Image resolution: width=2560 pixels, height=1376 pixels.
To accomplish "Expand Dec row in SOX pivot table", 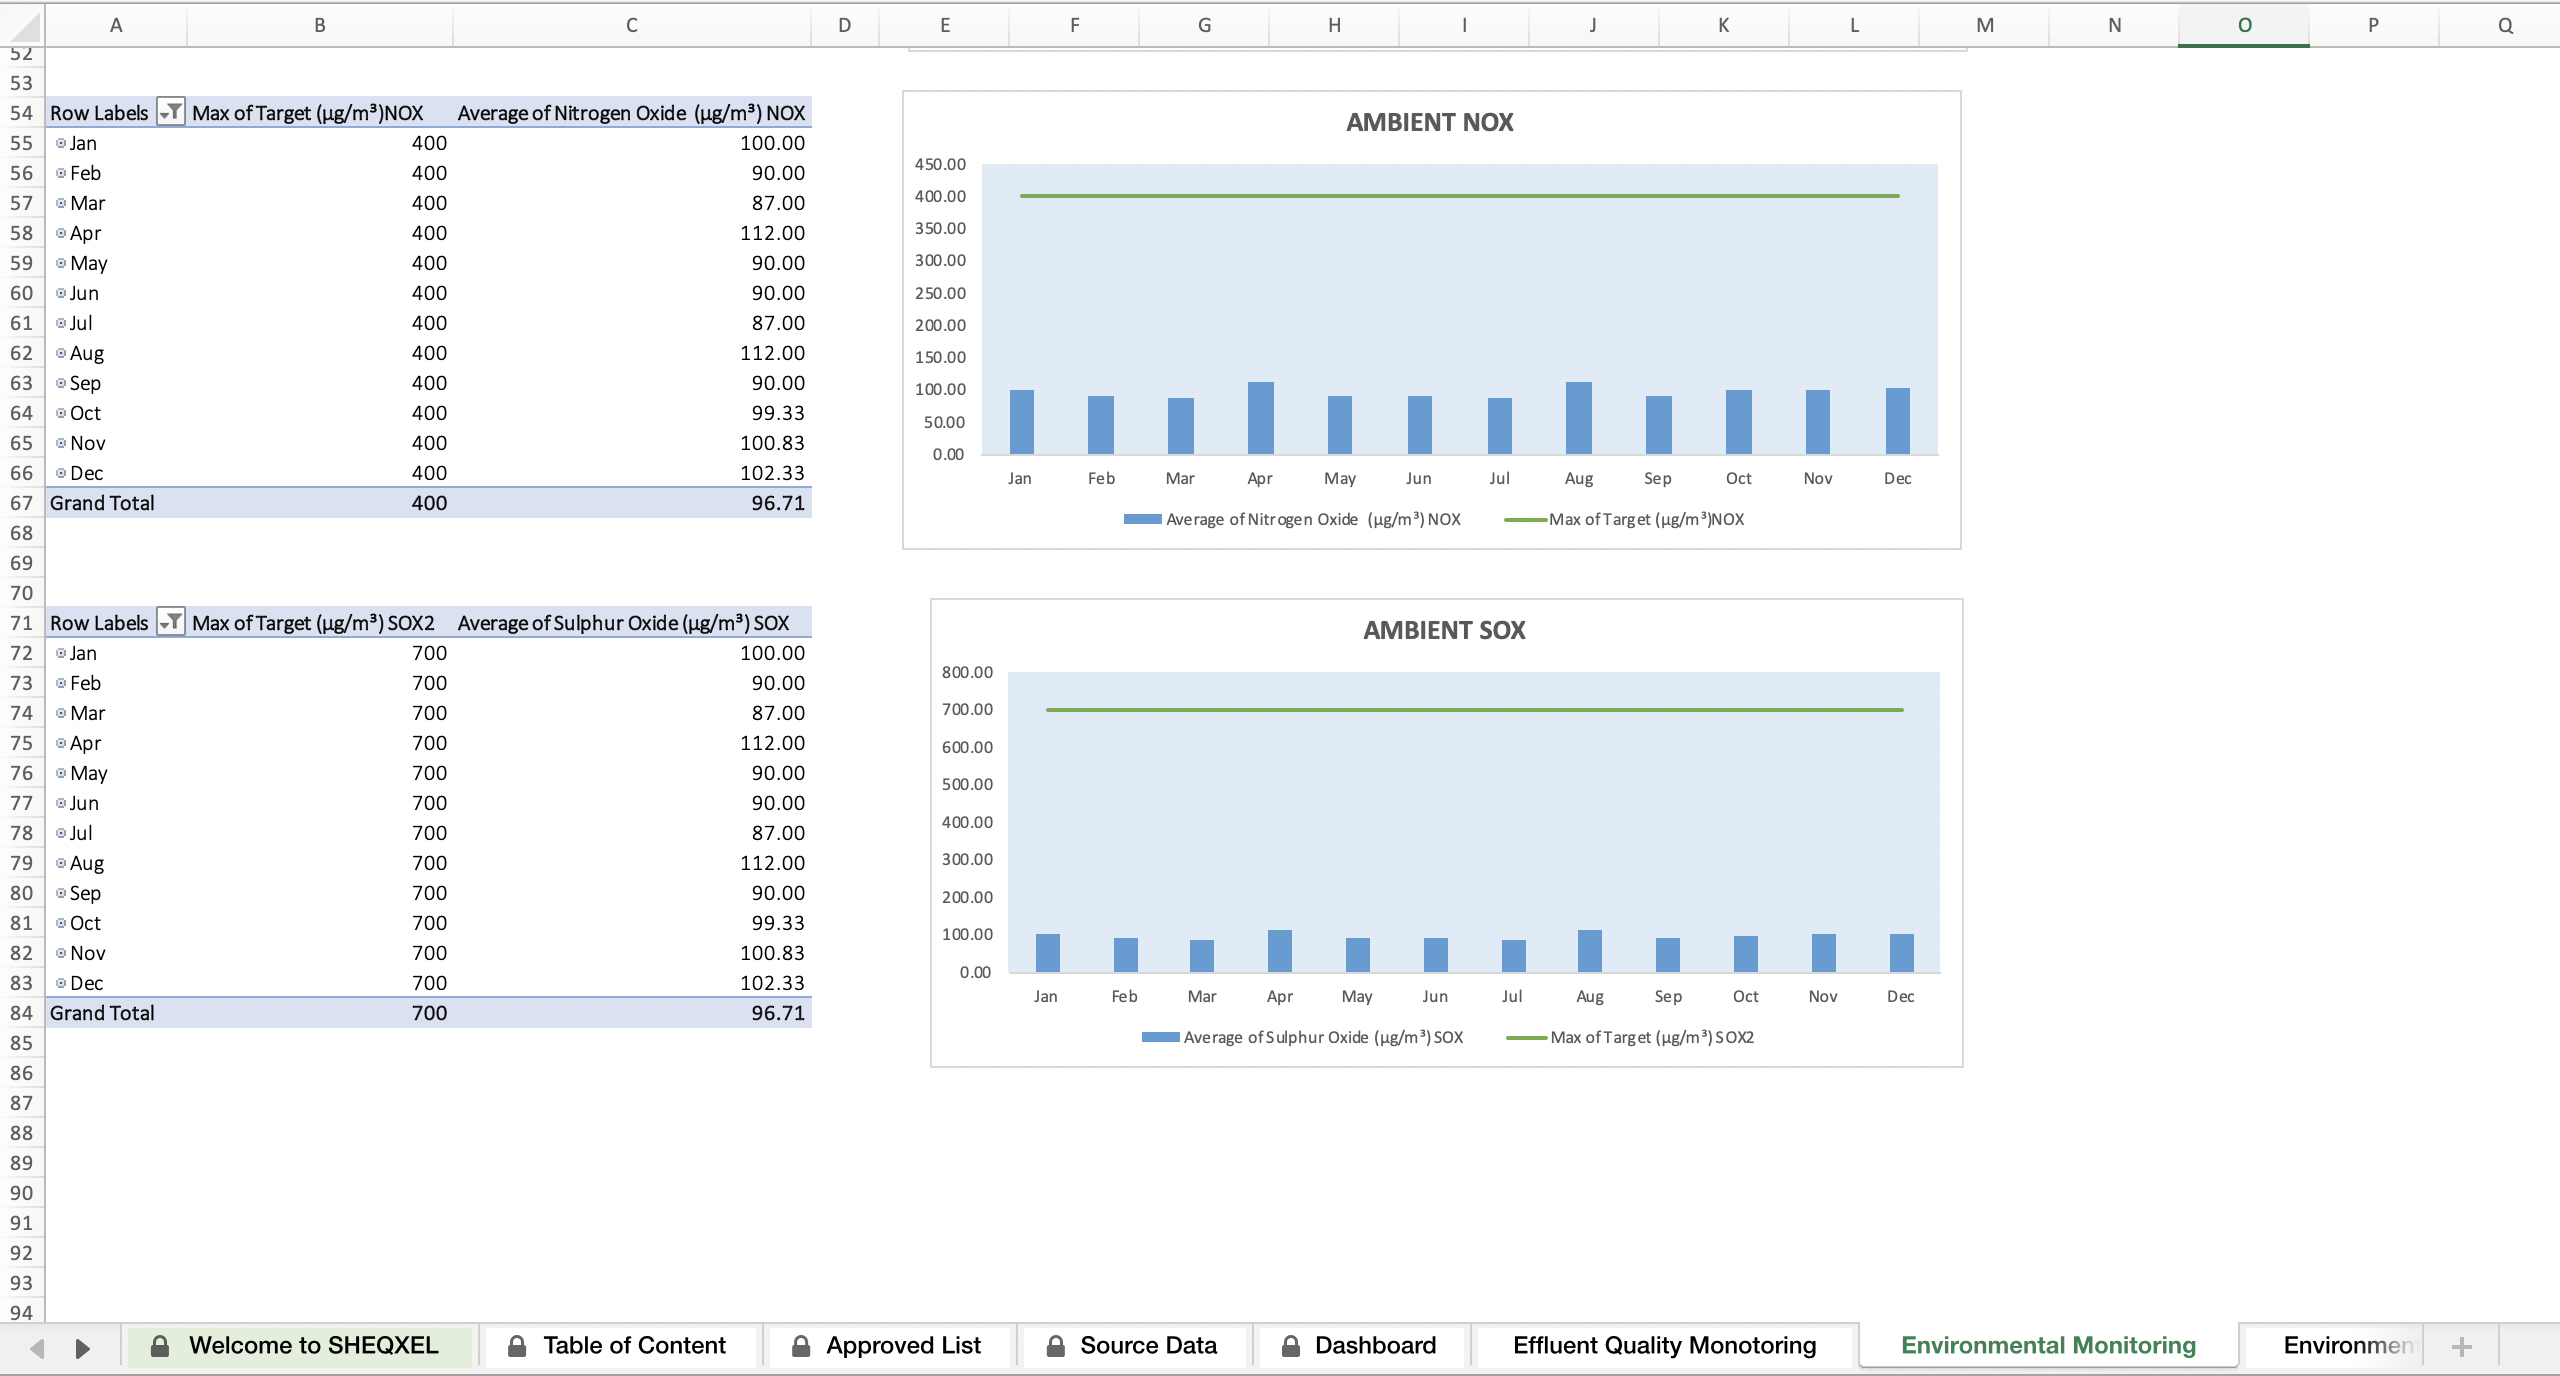I will (x=61, y=983).
